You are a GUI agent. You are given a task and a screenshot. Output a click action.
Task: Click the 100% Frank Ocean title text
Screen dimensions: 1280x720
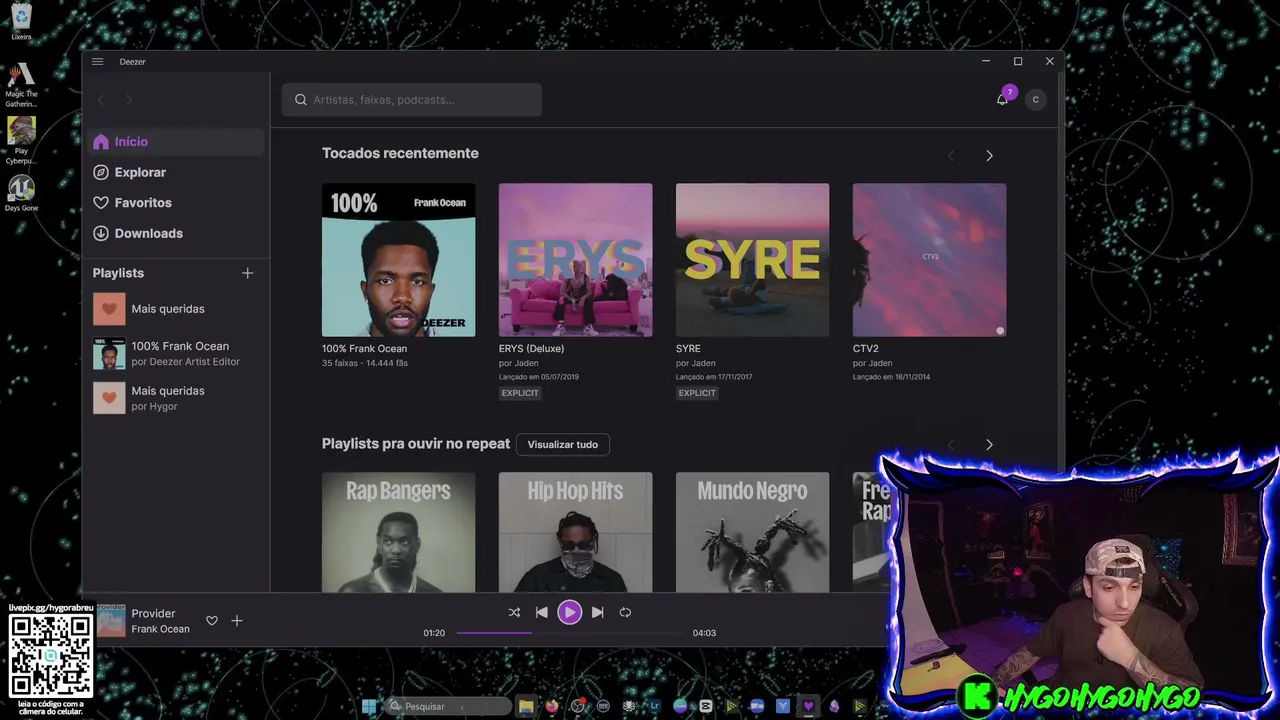click(364, 349)
